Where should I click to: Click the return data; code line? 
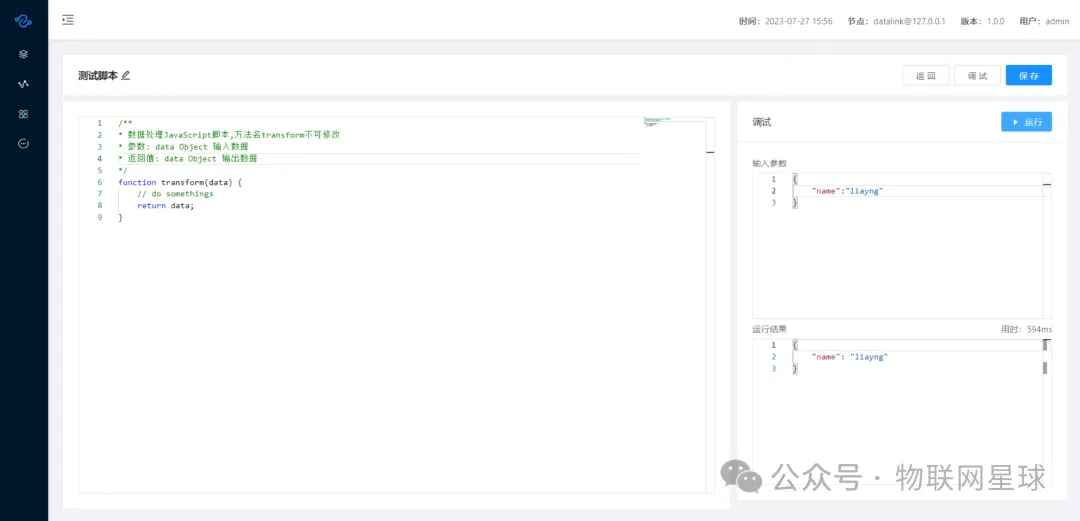pyautogui.click(x=165, y=205)
